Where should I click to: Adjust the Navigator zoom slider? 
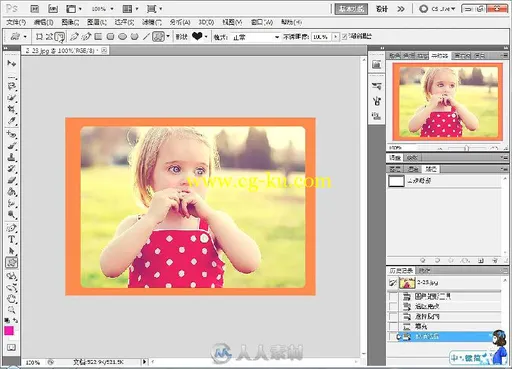(x=467, y=148)
